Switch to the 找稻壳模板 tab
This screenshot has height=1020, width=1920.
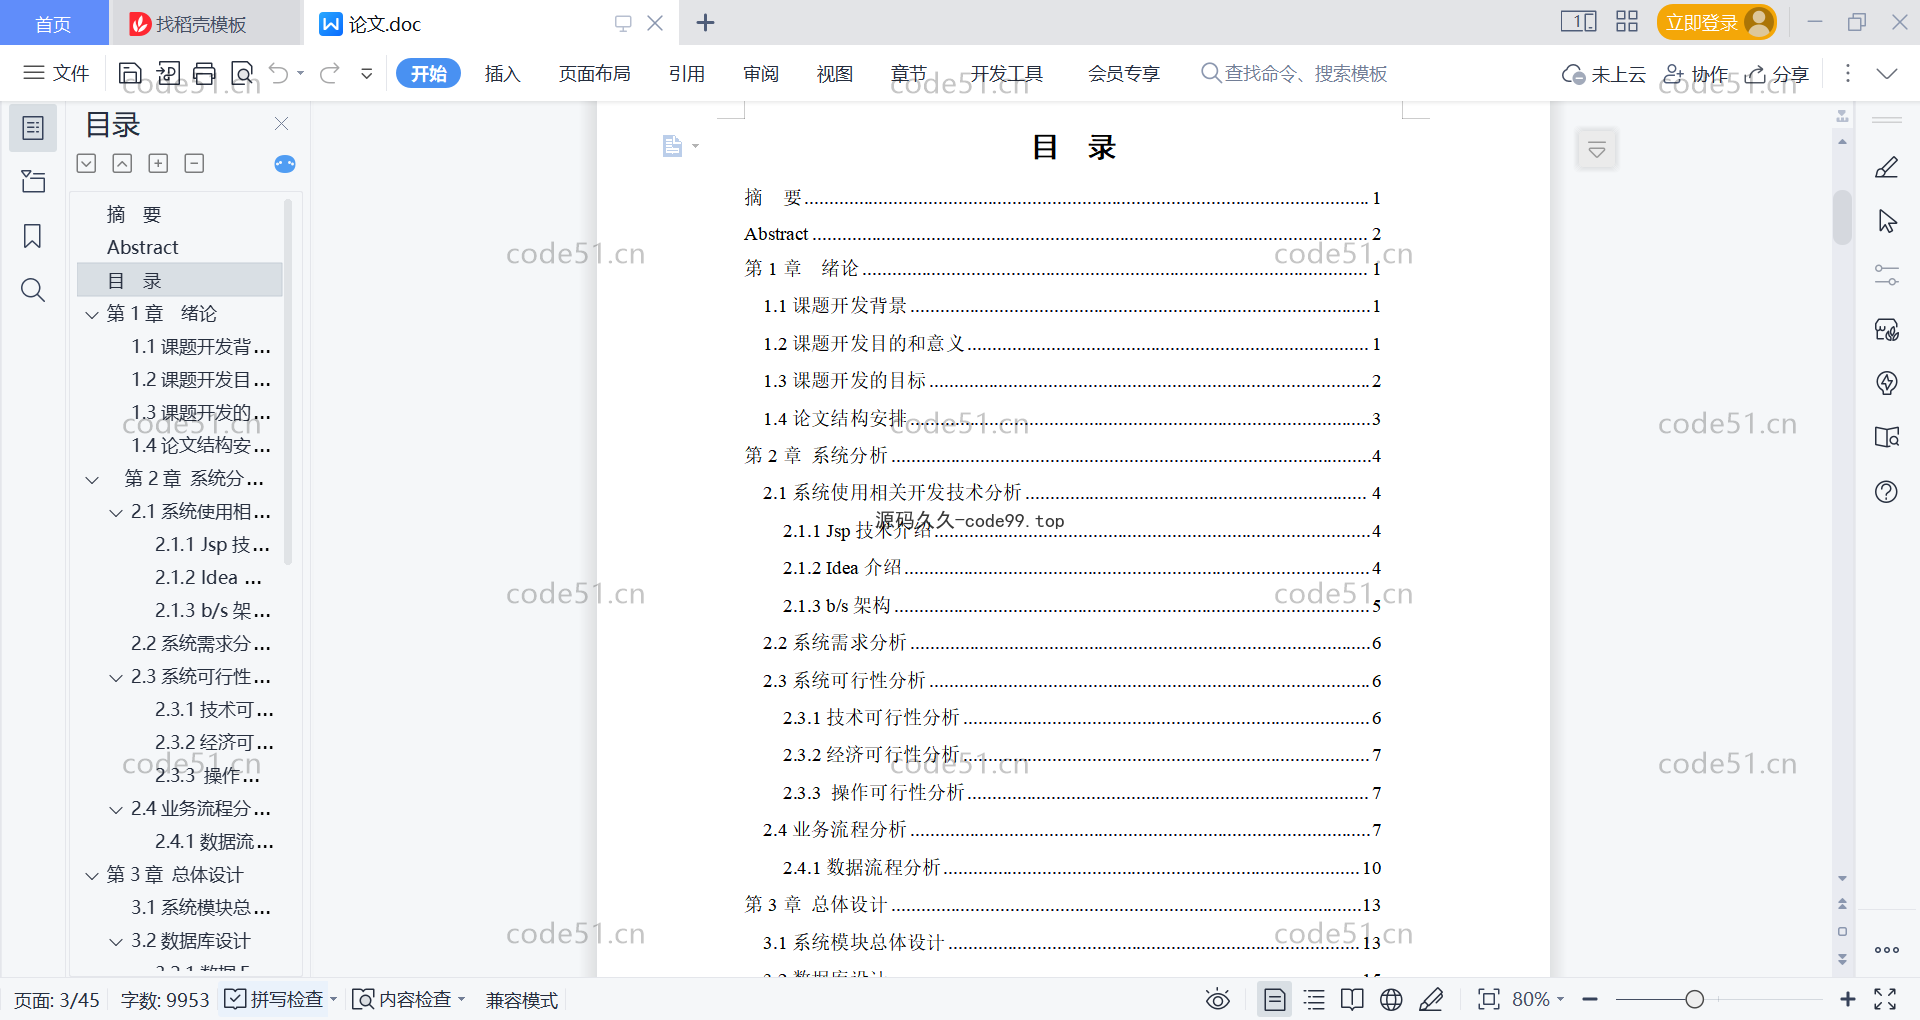pos(204,23)
